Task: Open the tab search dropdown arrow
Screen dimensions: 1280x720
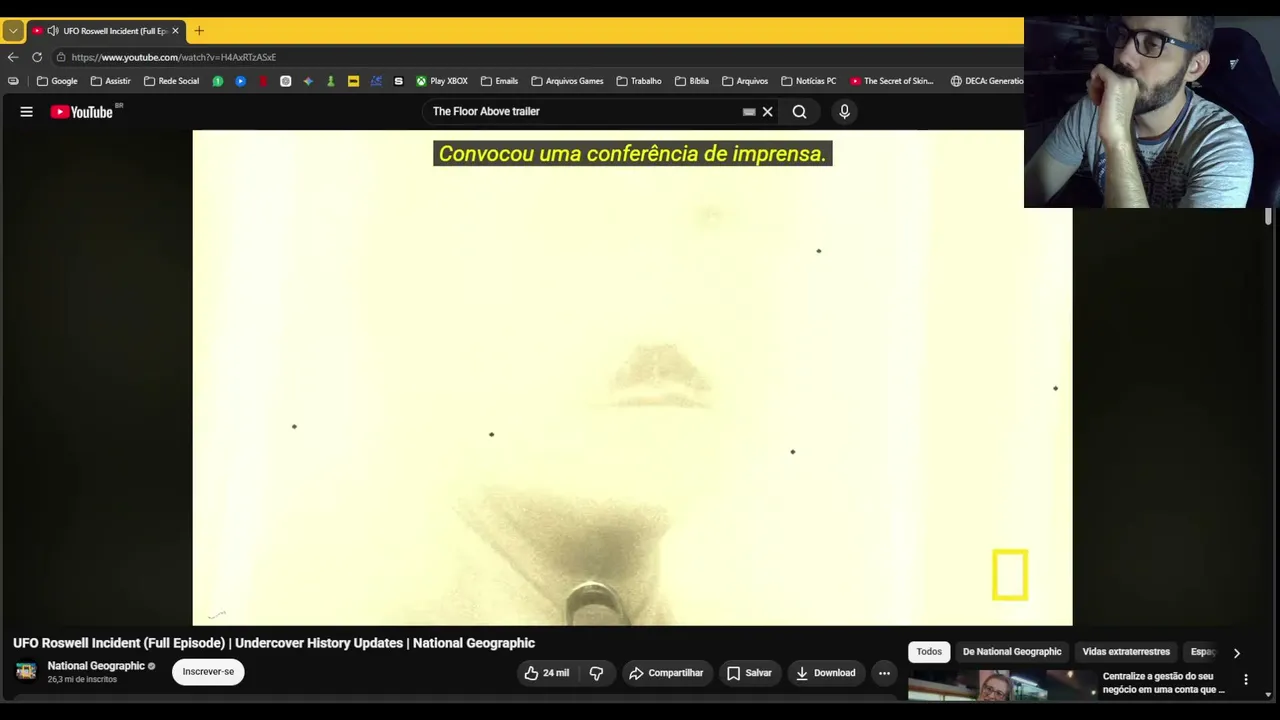Action: click(x=13, y=31)
